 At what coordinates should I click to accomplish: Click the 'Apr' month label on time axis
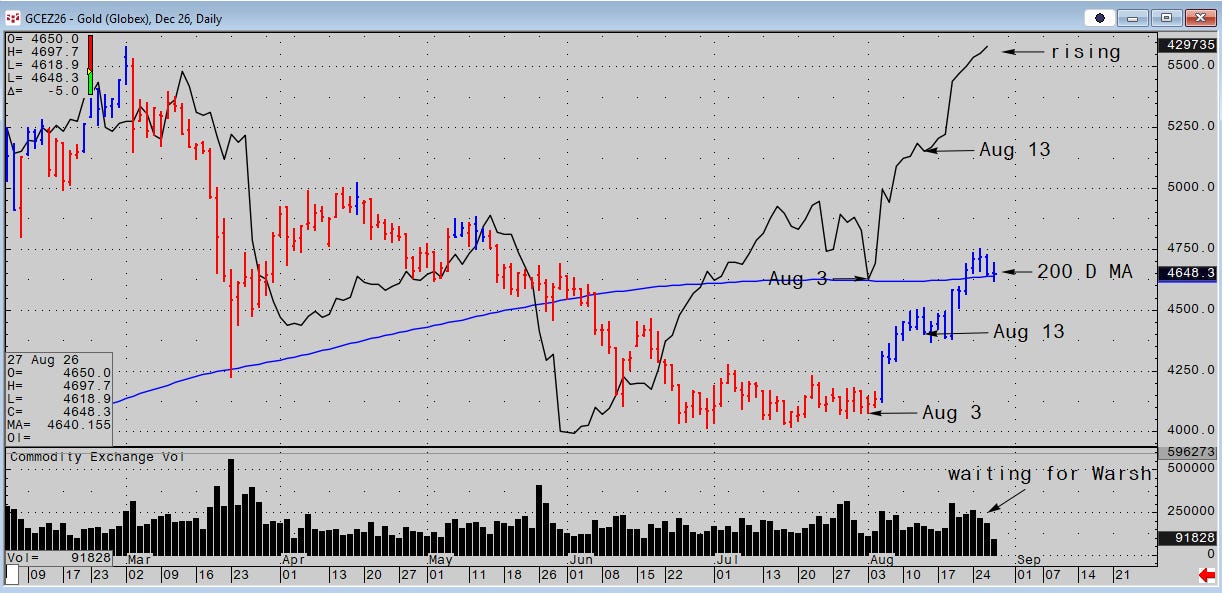(293, 558)
